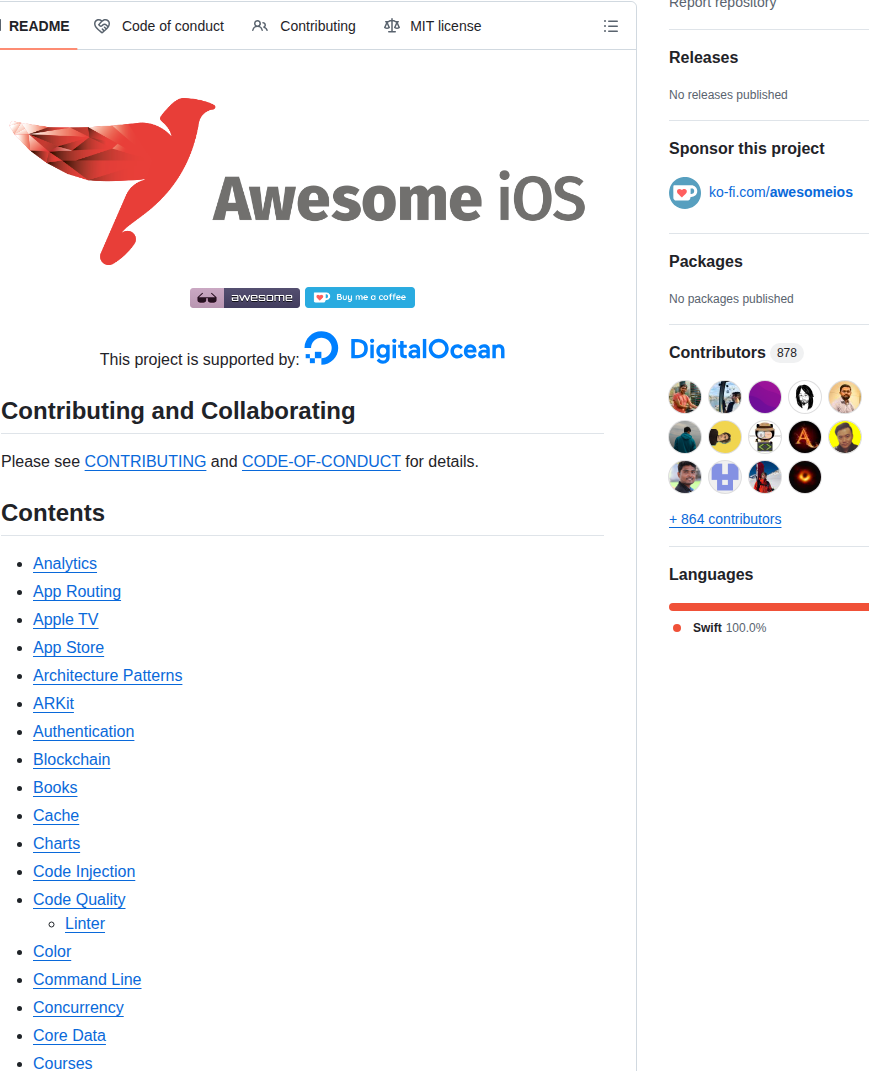Jump to Apple TV section
The width and height of the screenshot is (869, 1071).
coord(66,620)
